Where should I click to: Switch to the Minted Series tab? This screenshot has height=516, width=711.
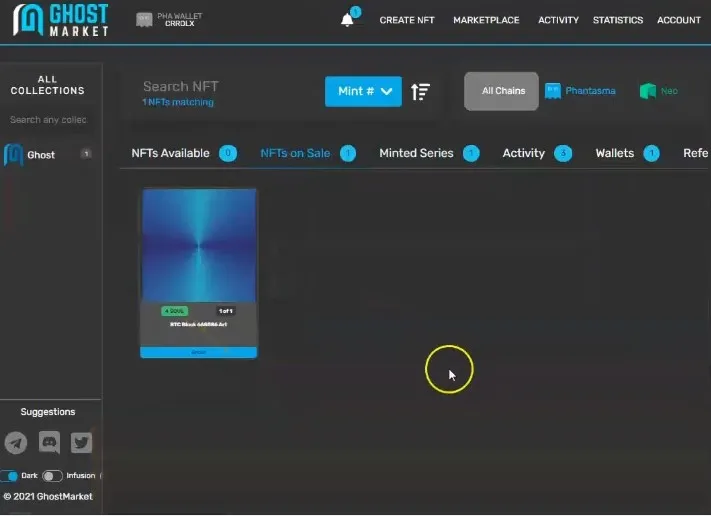(416, 153)
